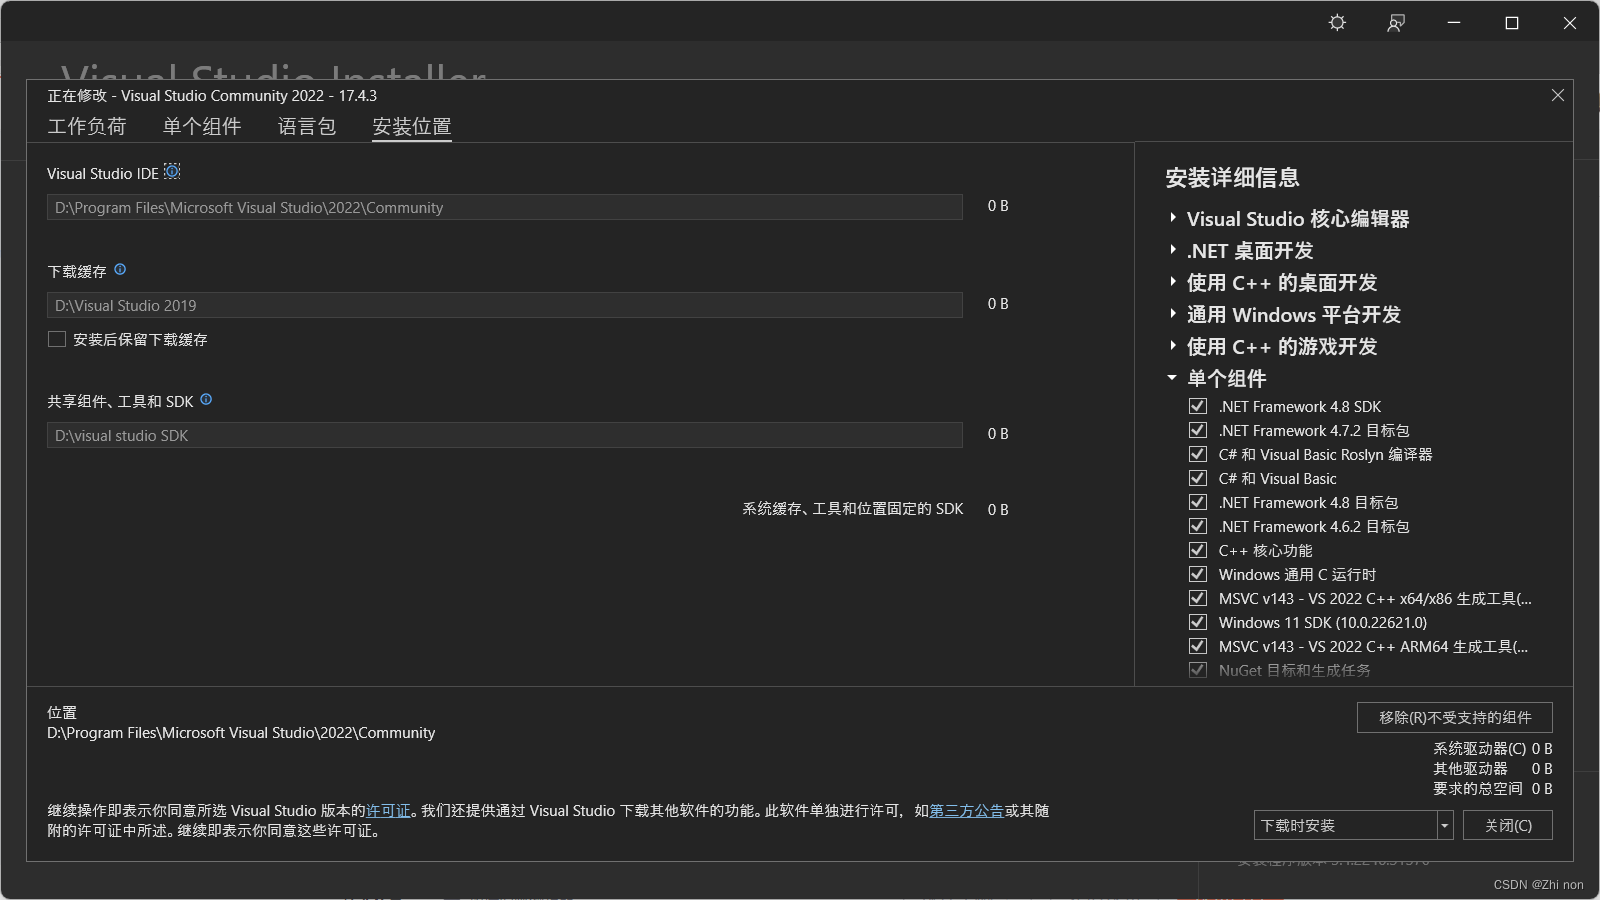The height and width of the screenshot is (900, 1600).
Task: Expand Visual Studio 核心编辑器 details
Action: click(1172, 218)
